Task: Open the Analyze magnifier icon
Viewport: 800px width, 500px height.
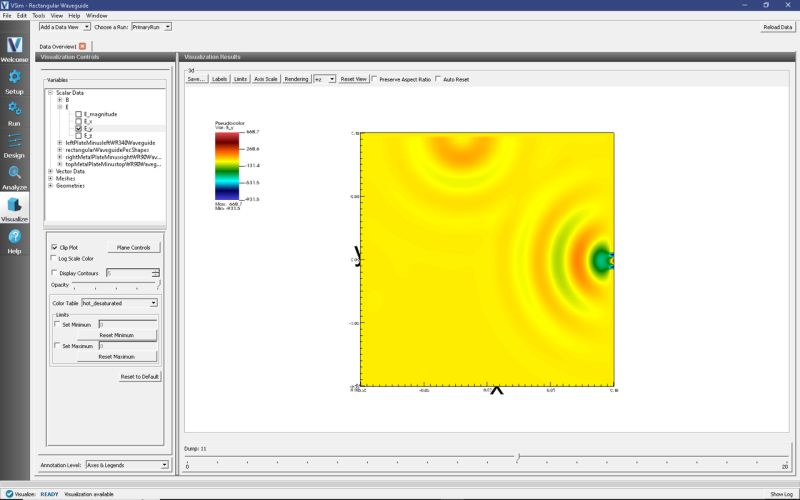Action: (x=14, y=173)
